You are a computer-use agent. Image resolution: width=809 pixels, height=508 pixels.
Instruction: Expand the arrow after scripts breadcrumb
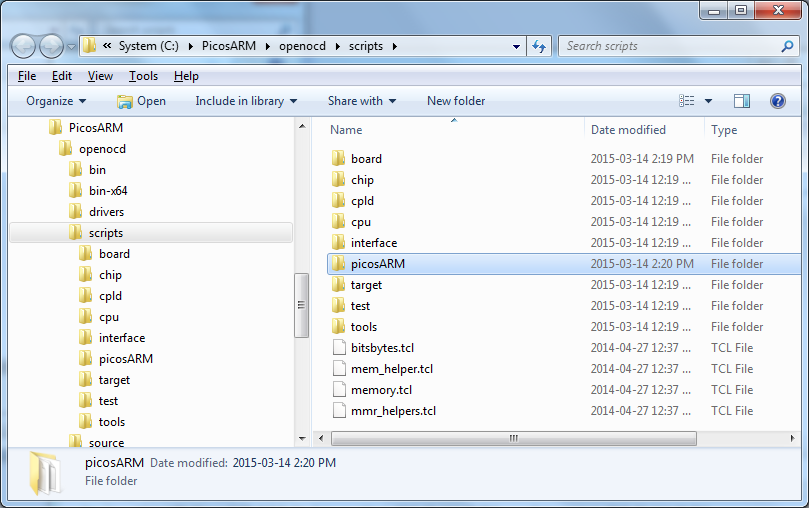[x=395, y=46]
